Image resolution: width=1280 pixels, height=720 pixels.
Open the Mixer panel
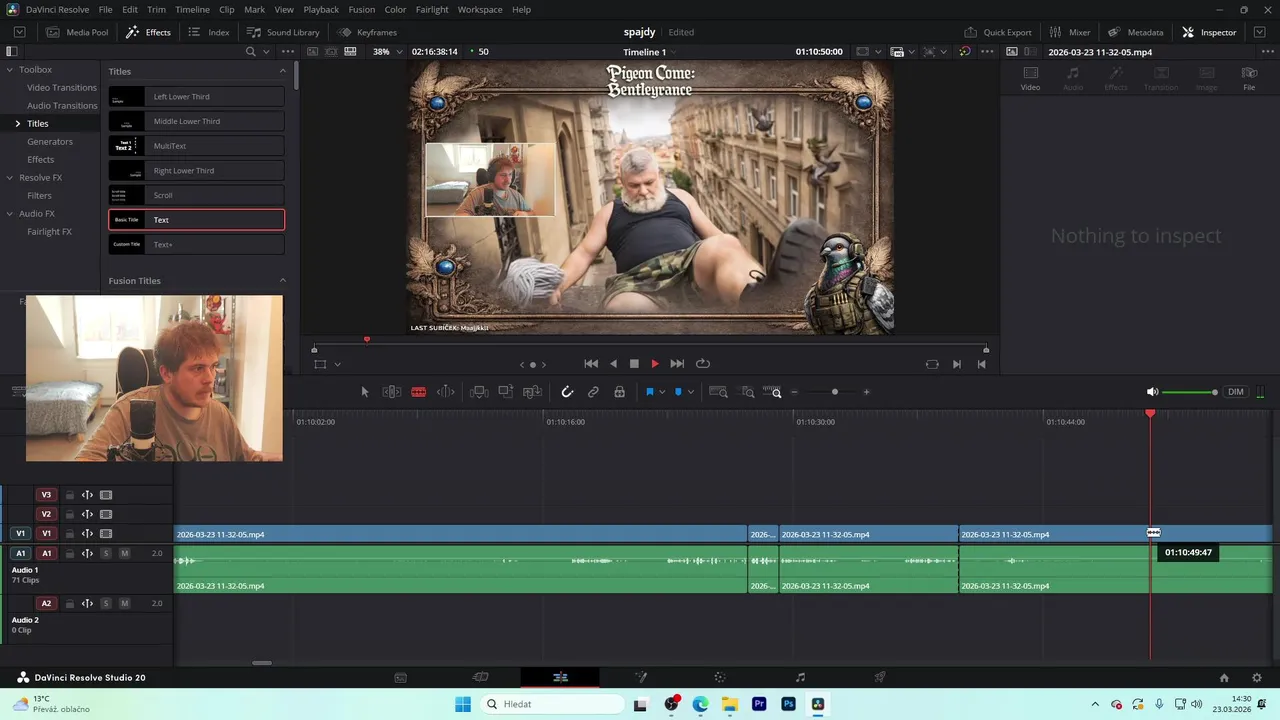pos(1070,32)
